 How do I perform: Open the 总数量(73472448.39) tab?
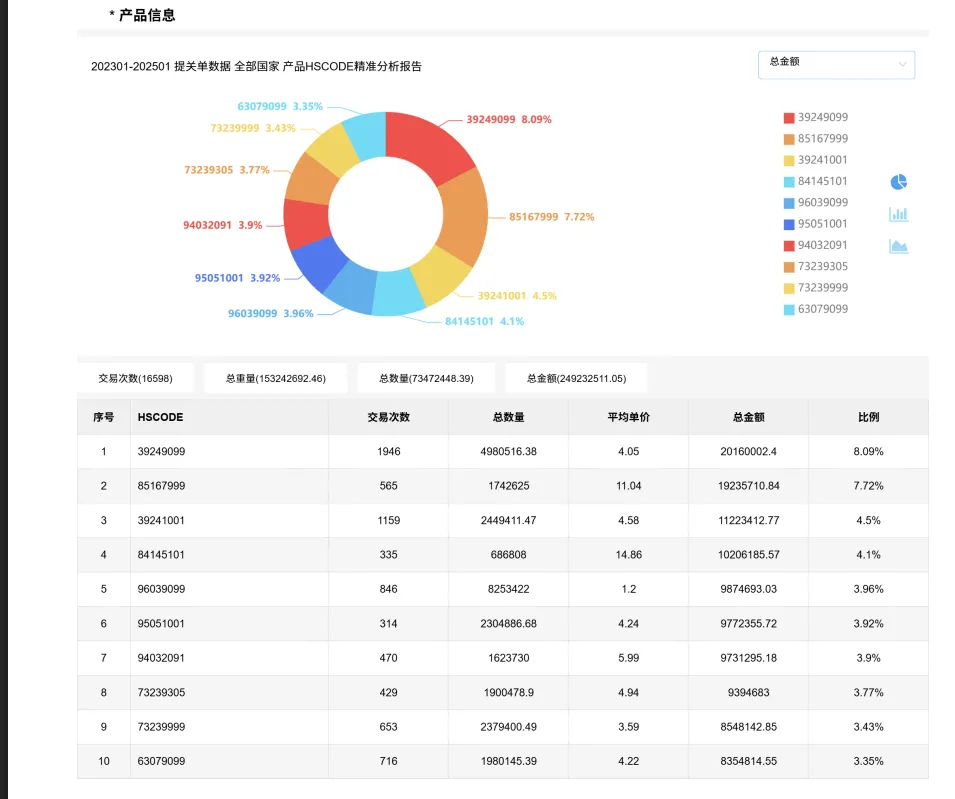(426, 378)
